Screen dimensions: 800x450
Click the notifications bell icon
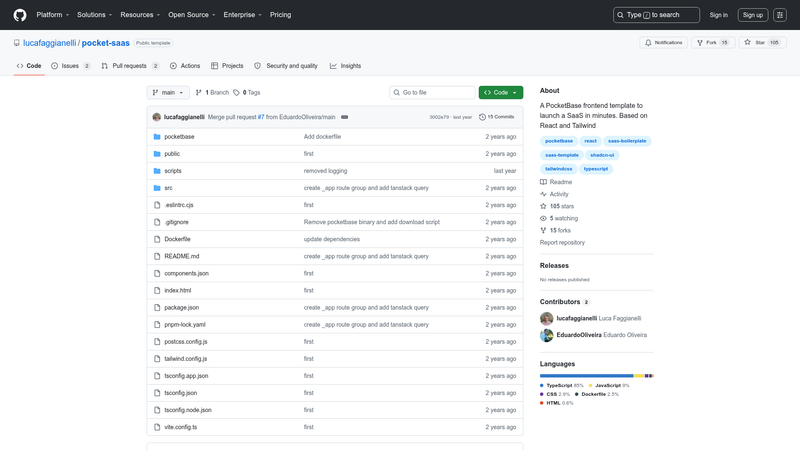pyautogui.click(x=648, y=43)
